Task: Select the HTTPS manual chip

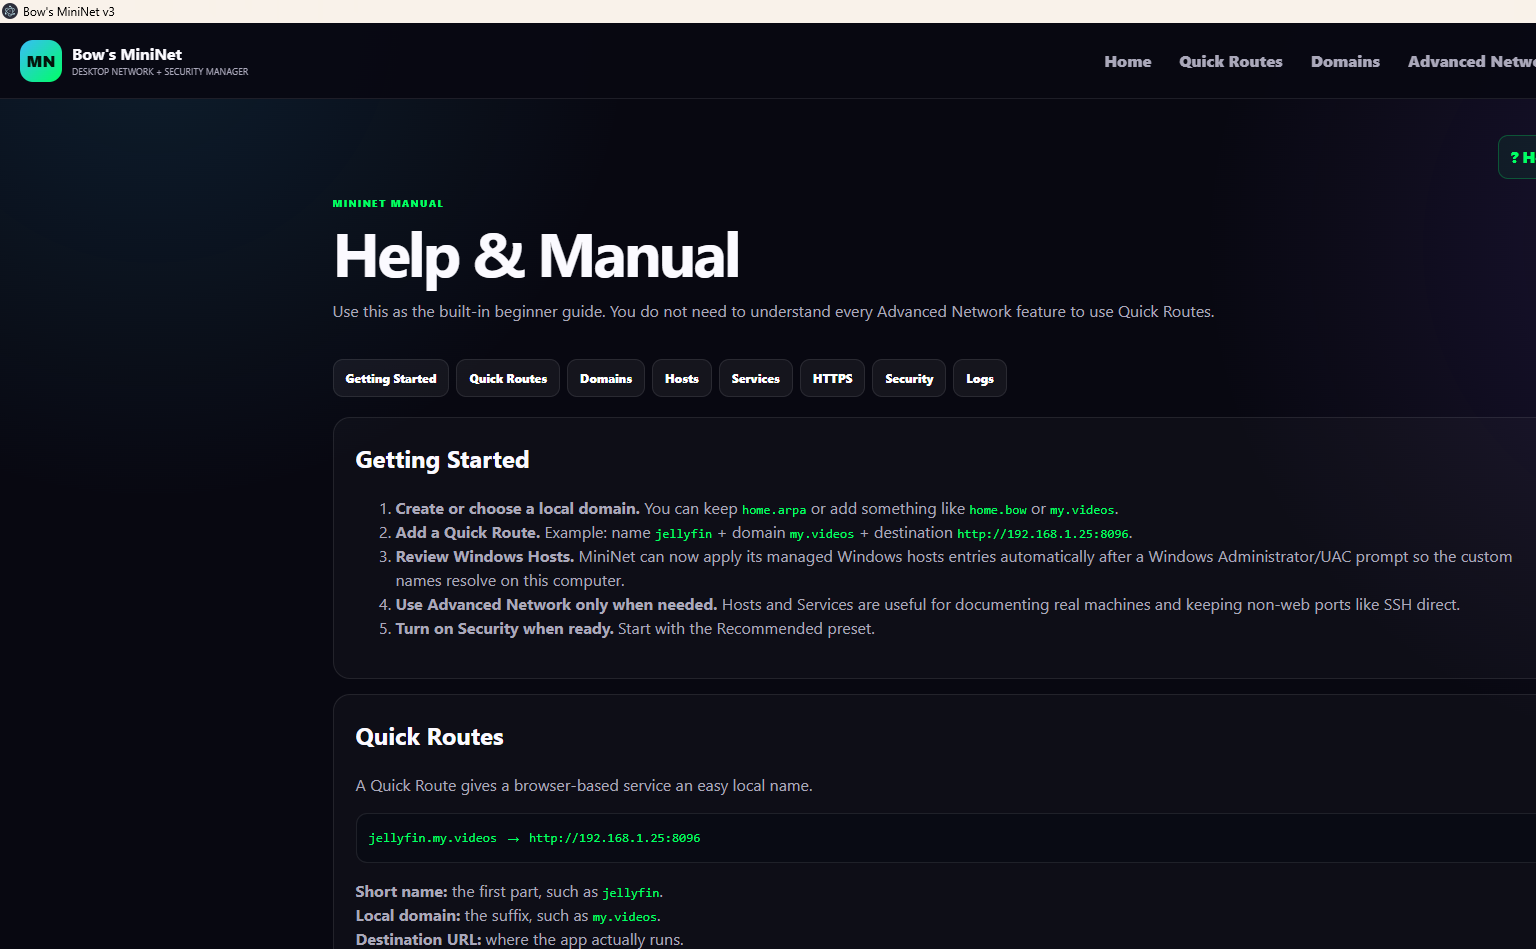Action: pyautogui.click(x=832, y=378)
